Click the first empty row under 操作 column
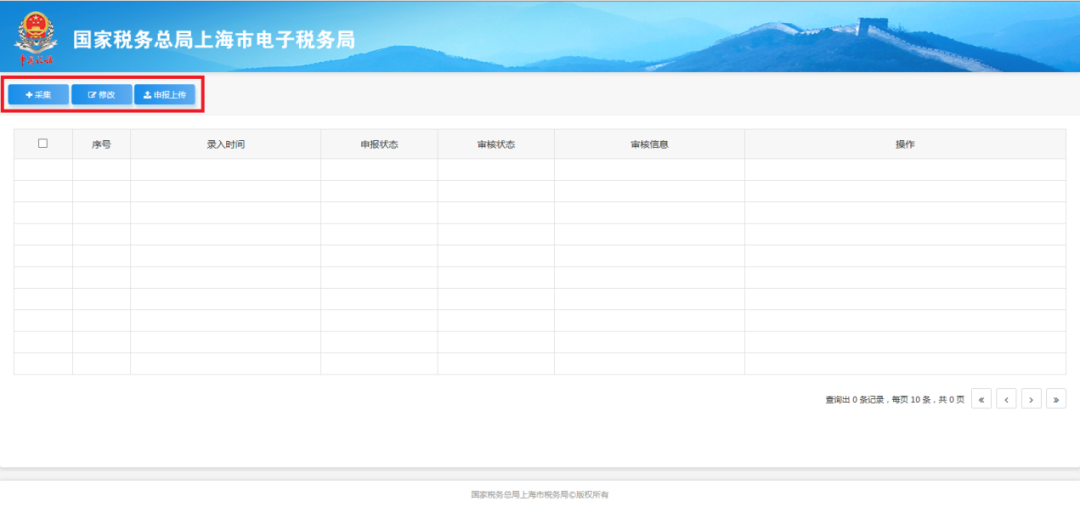Viewport: 1080px width, 507px height. tap(905, 170)
